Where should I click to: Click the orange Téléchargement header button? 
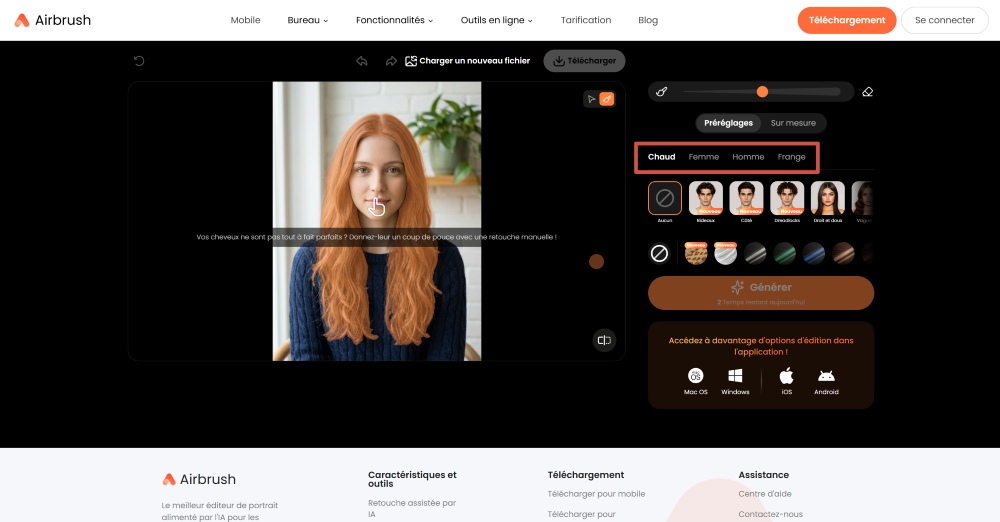tap(846, 20)
